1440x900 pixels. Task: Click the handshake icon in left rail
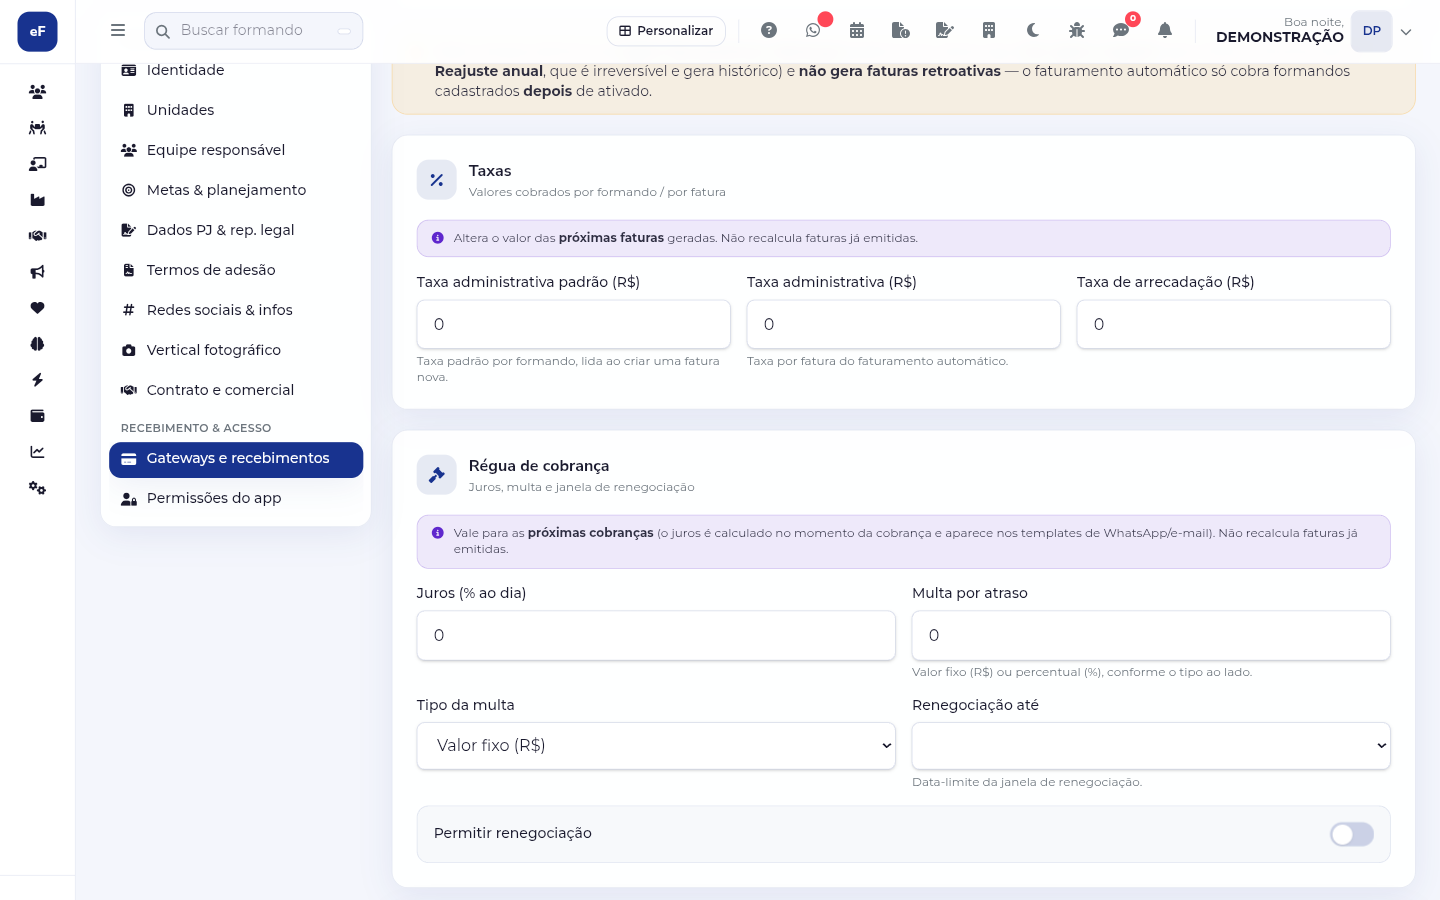(x=37, y=236)
